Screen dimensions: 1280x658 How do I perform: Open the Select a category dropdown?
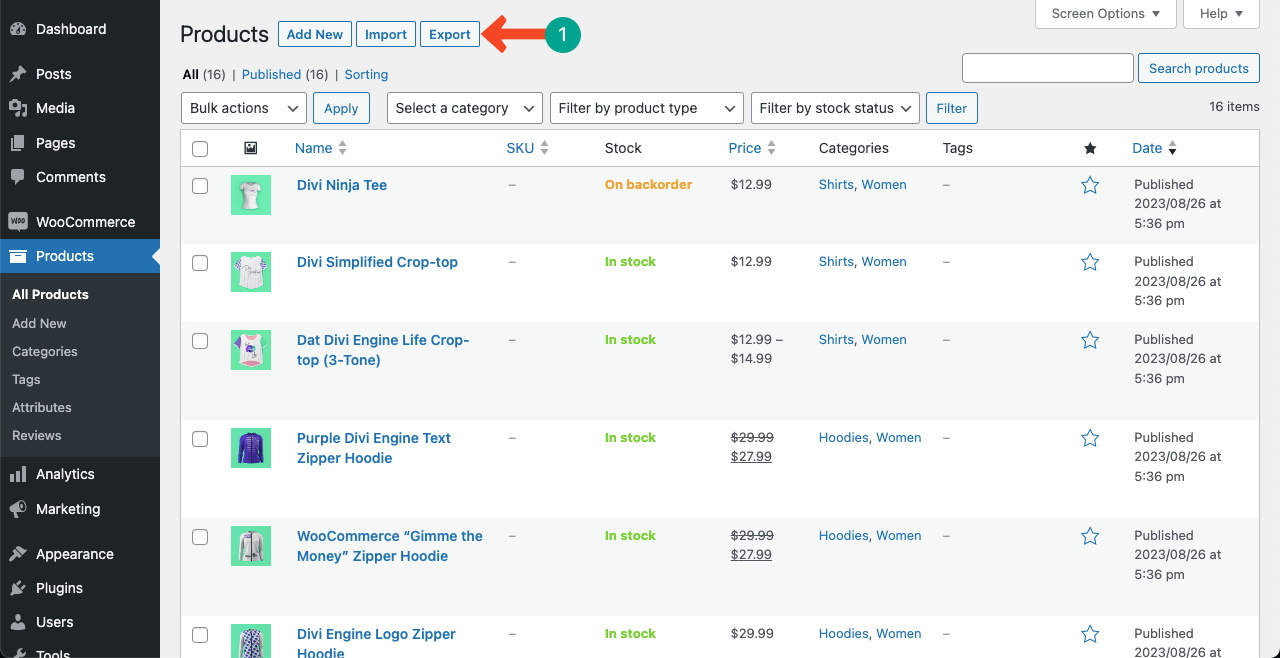[464, 108]
